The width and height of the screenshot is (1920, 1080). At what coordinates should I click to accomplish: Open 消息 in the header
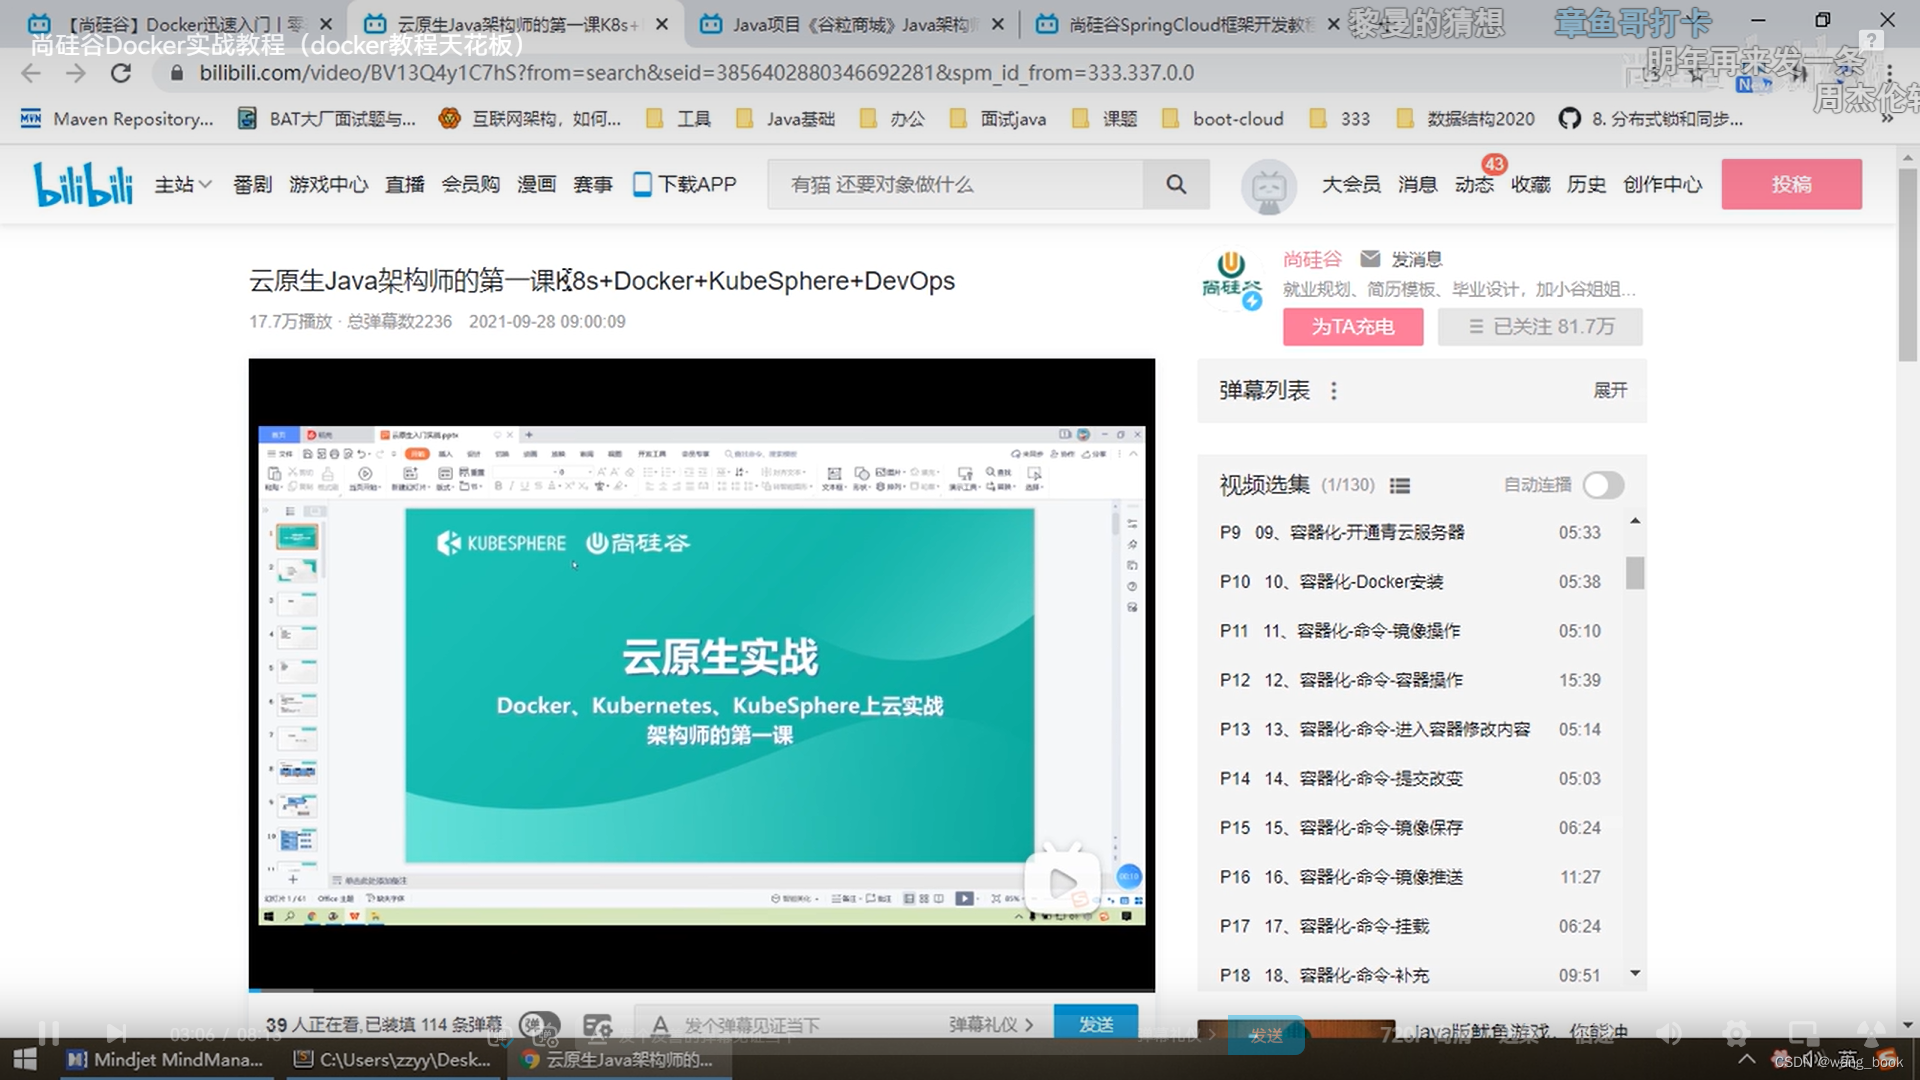1417,184
